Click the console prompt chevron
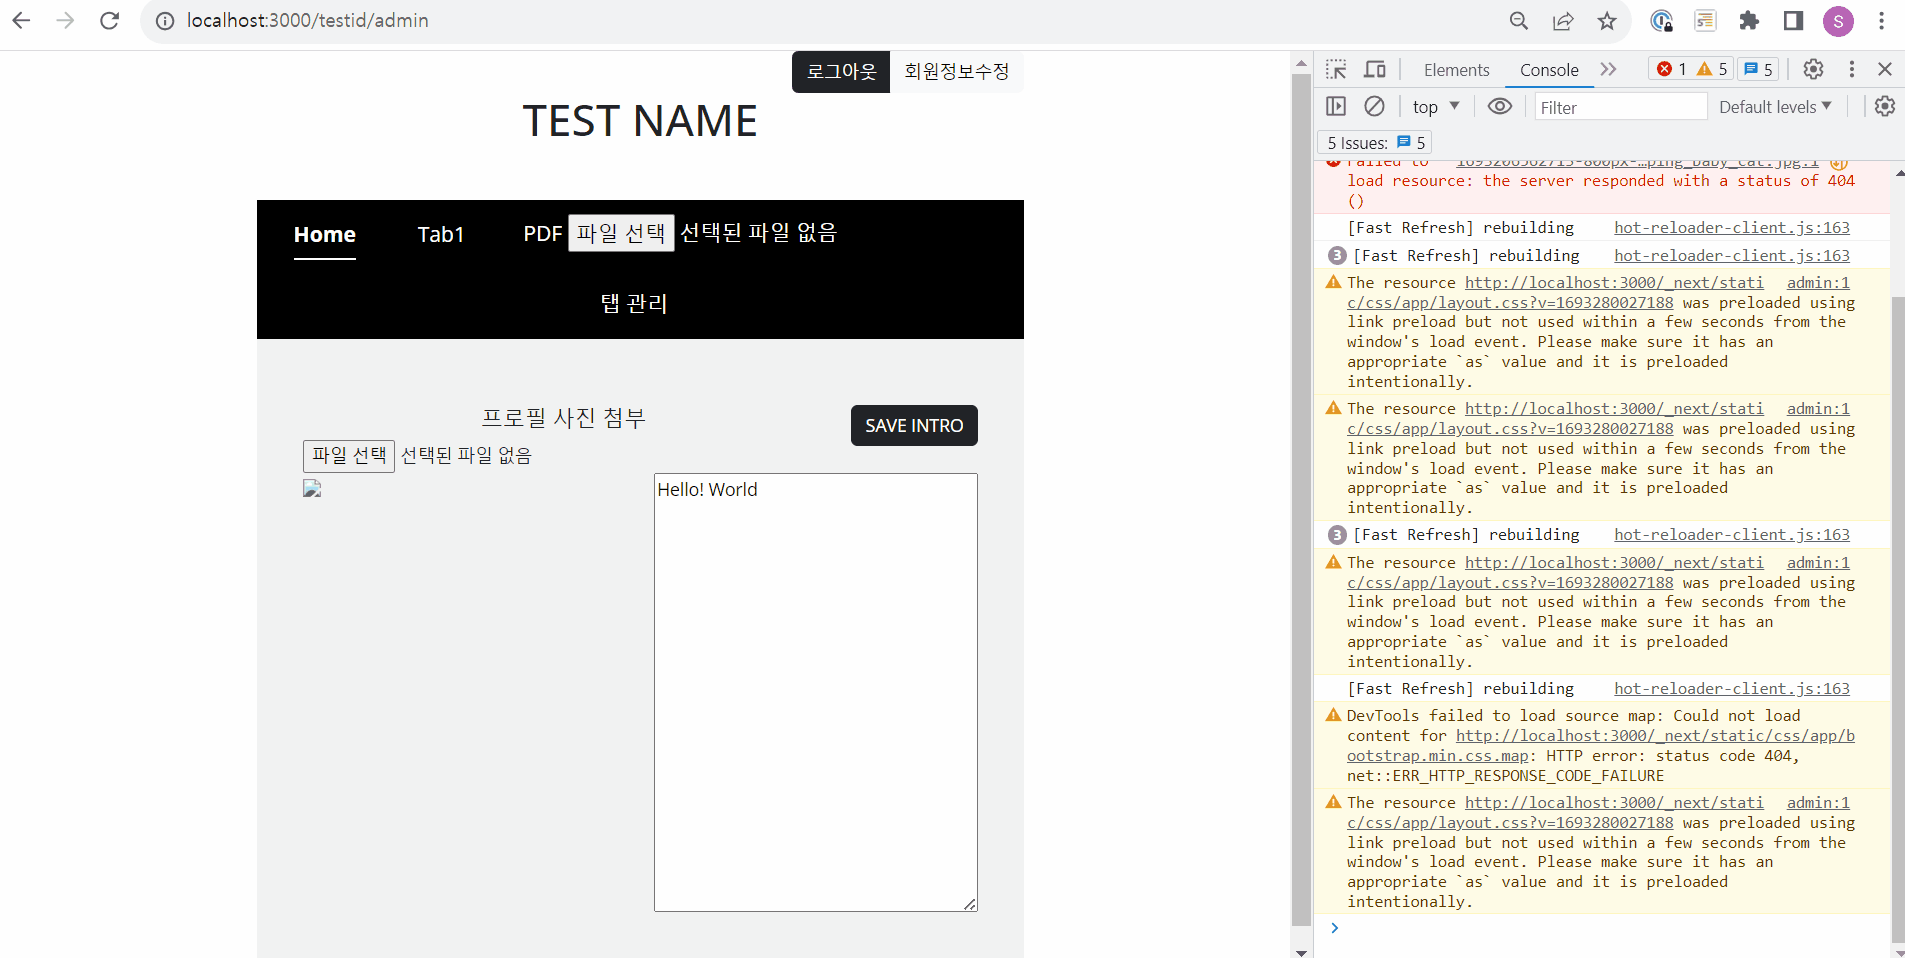1905x958 pixels. point(1334,928)
